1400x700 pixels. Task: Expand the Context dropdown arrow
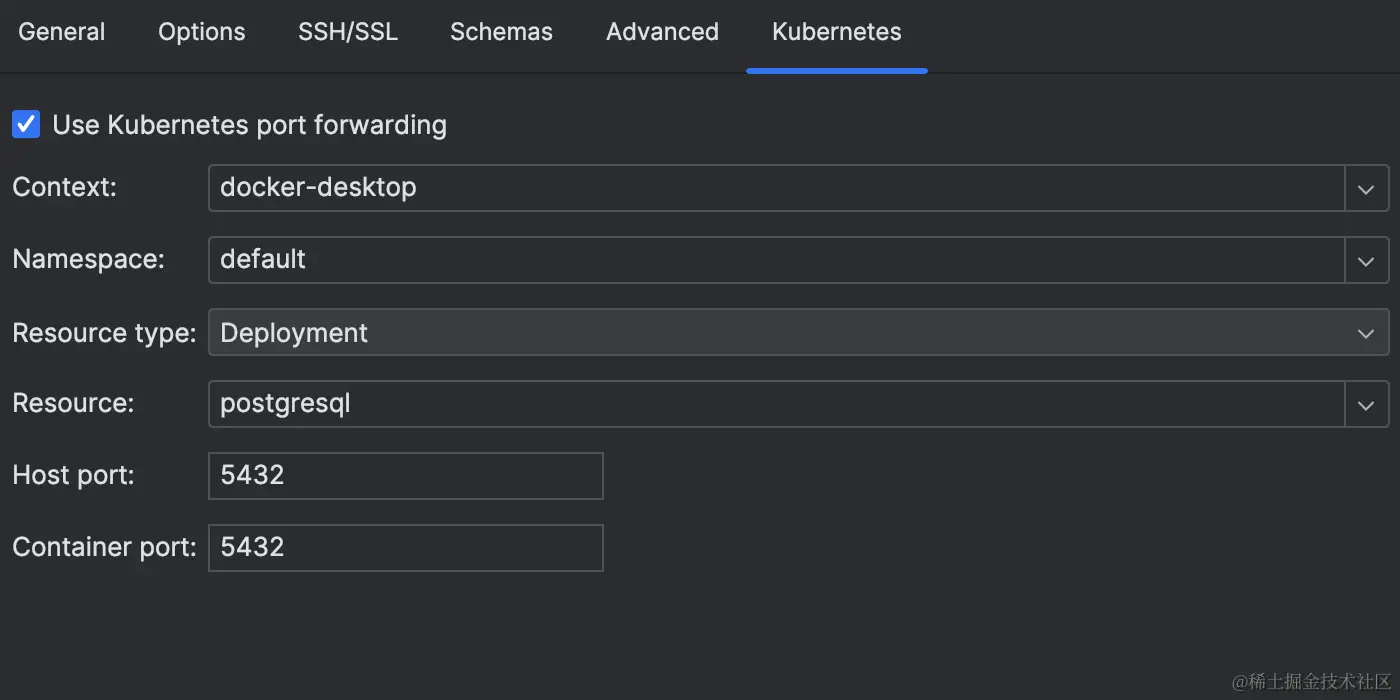(x=1366, y=188)
